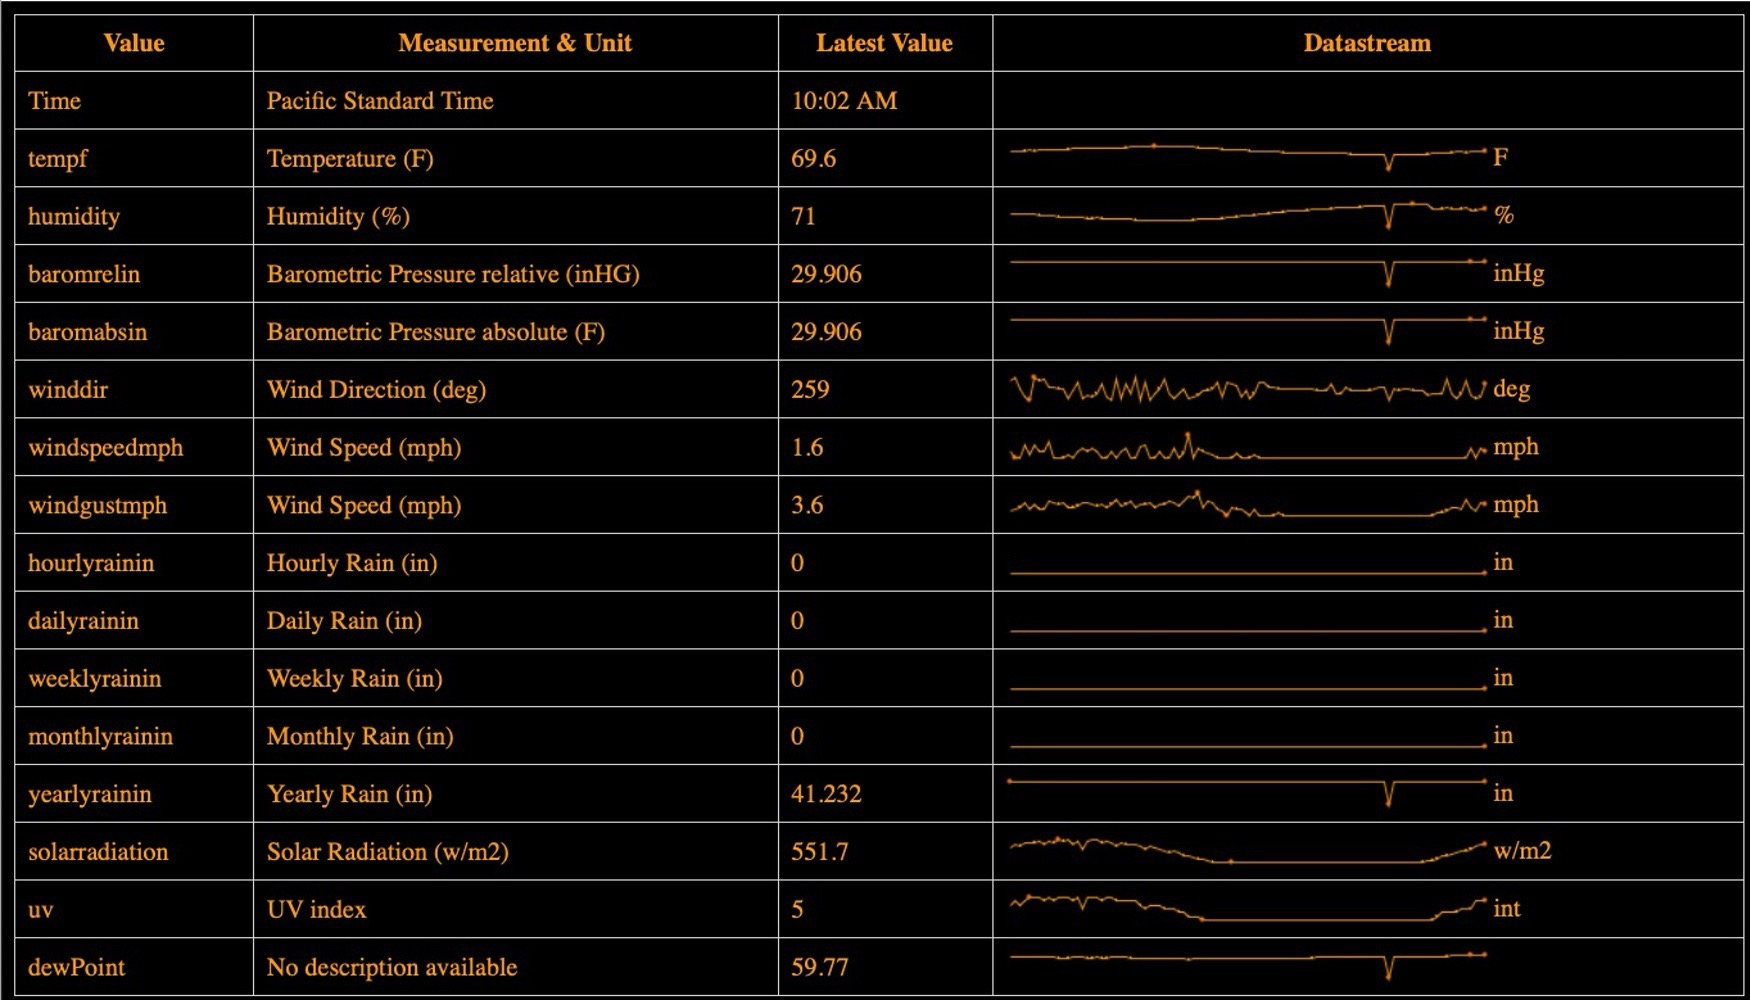The height and width of the screenshot is (1000, 1750).
Task: Open the dailyrainin sparkline chart
Action: click(1248, 629)
